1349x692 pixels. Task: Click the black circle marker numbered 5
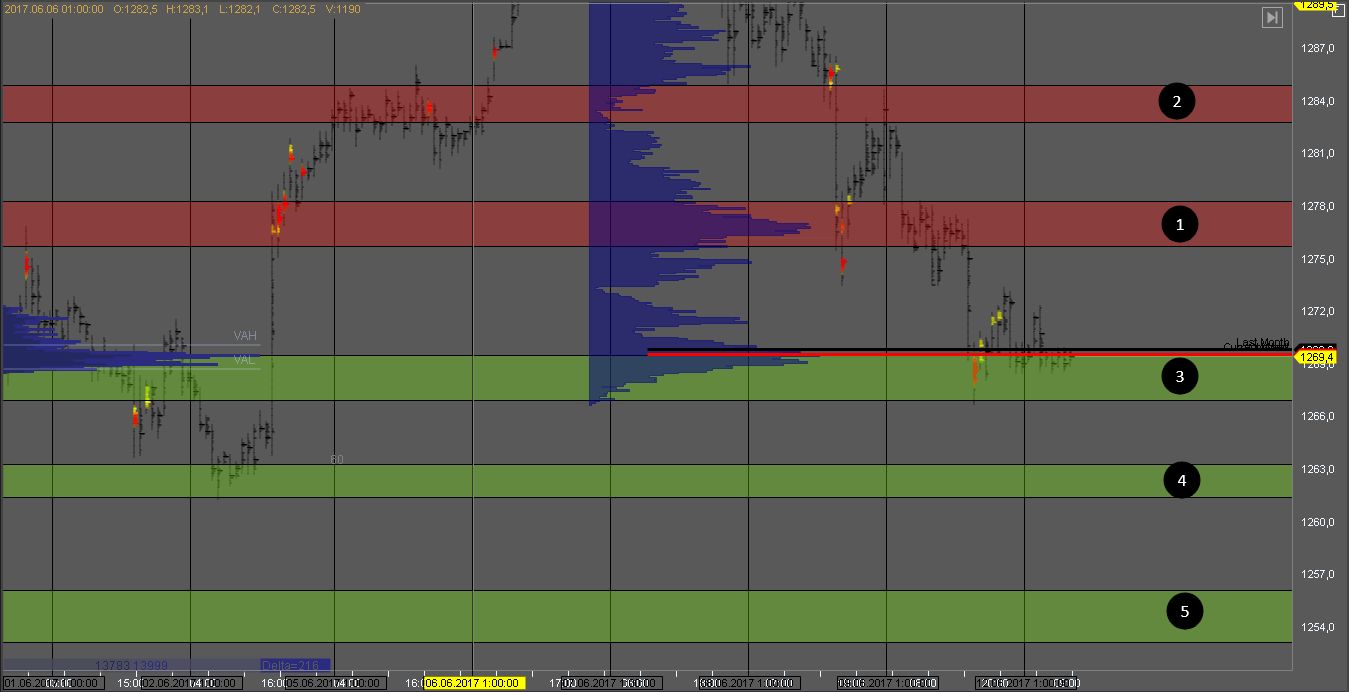pyautogui.click(x=1185, y=611)
